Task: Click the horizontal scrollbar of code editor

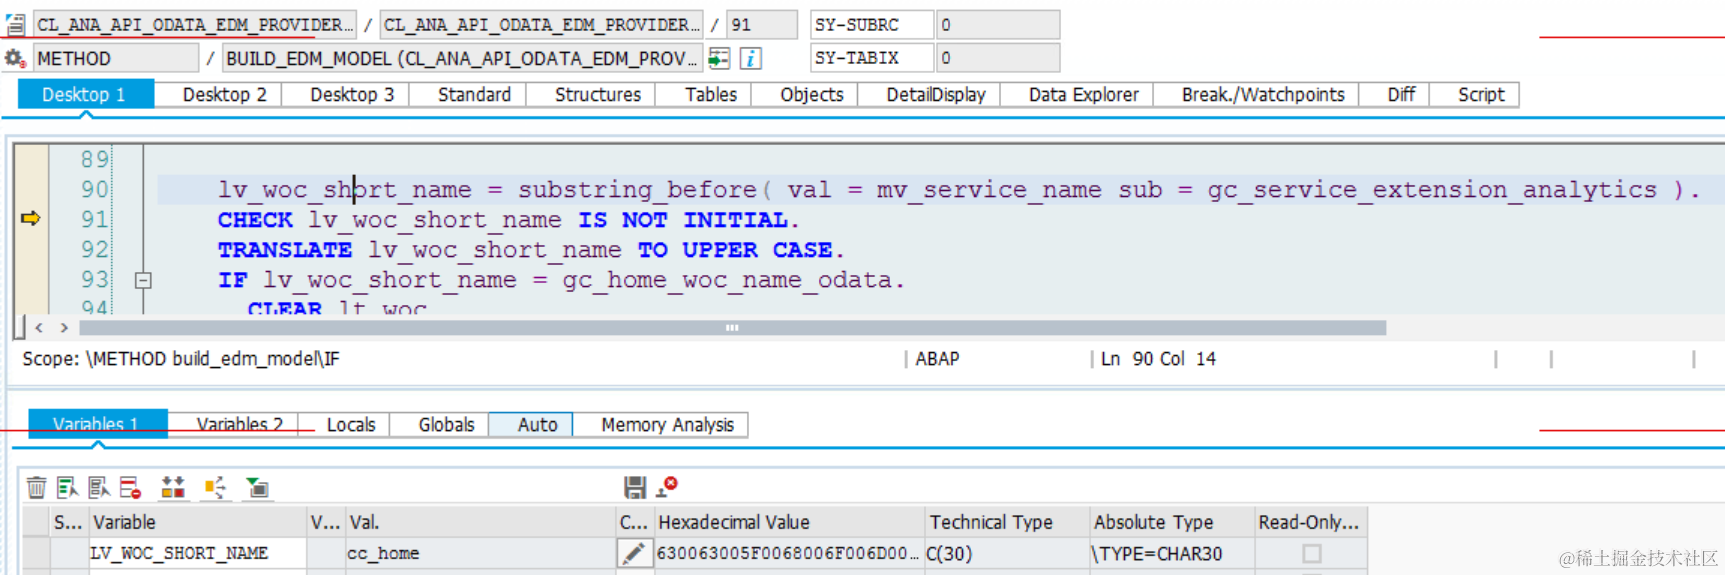Action: tap(732, 327)
